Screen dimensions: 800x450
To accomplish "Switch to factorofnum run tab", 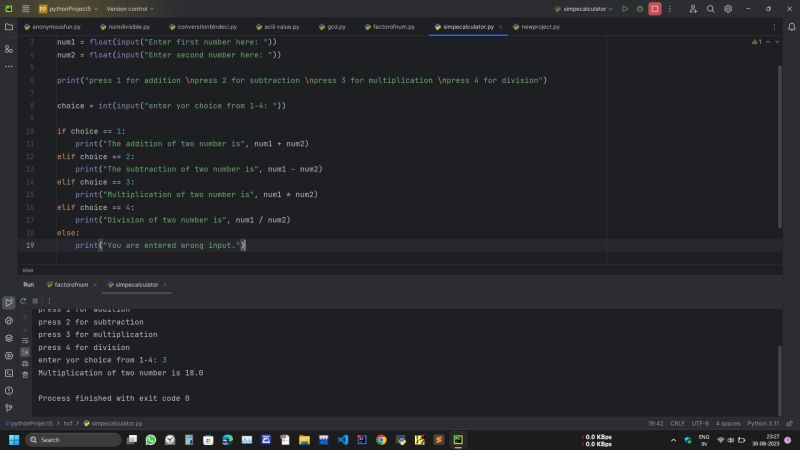I will [67, 285].
